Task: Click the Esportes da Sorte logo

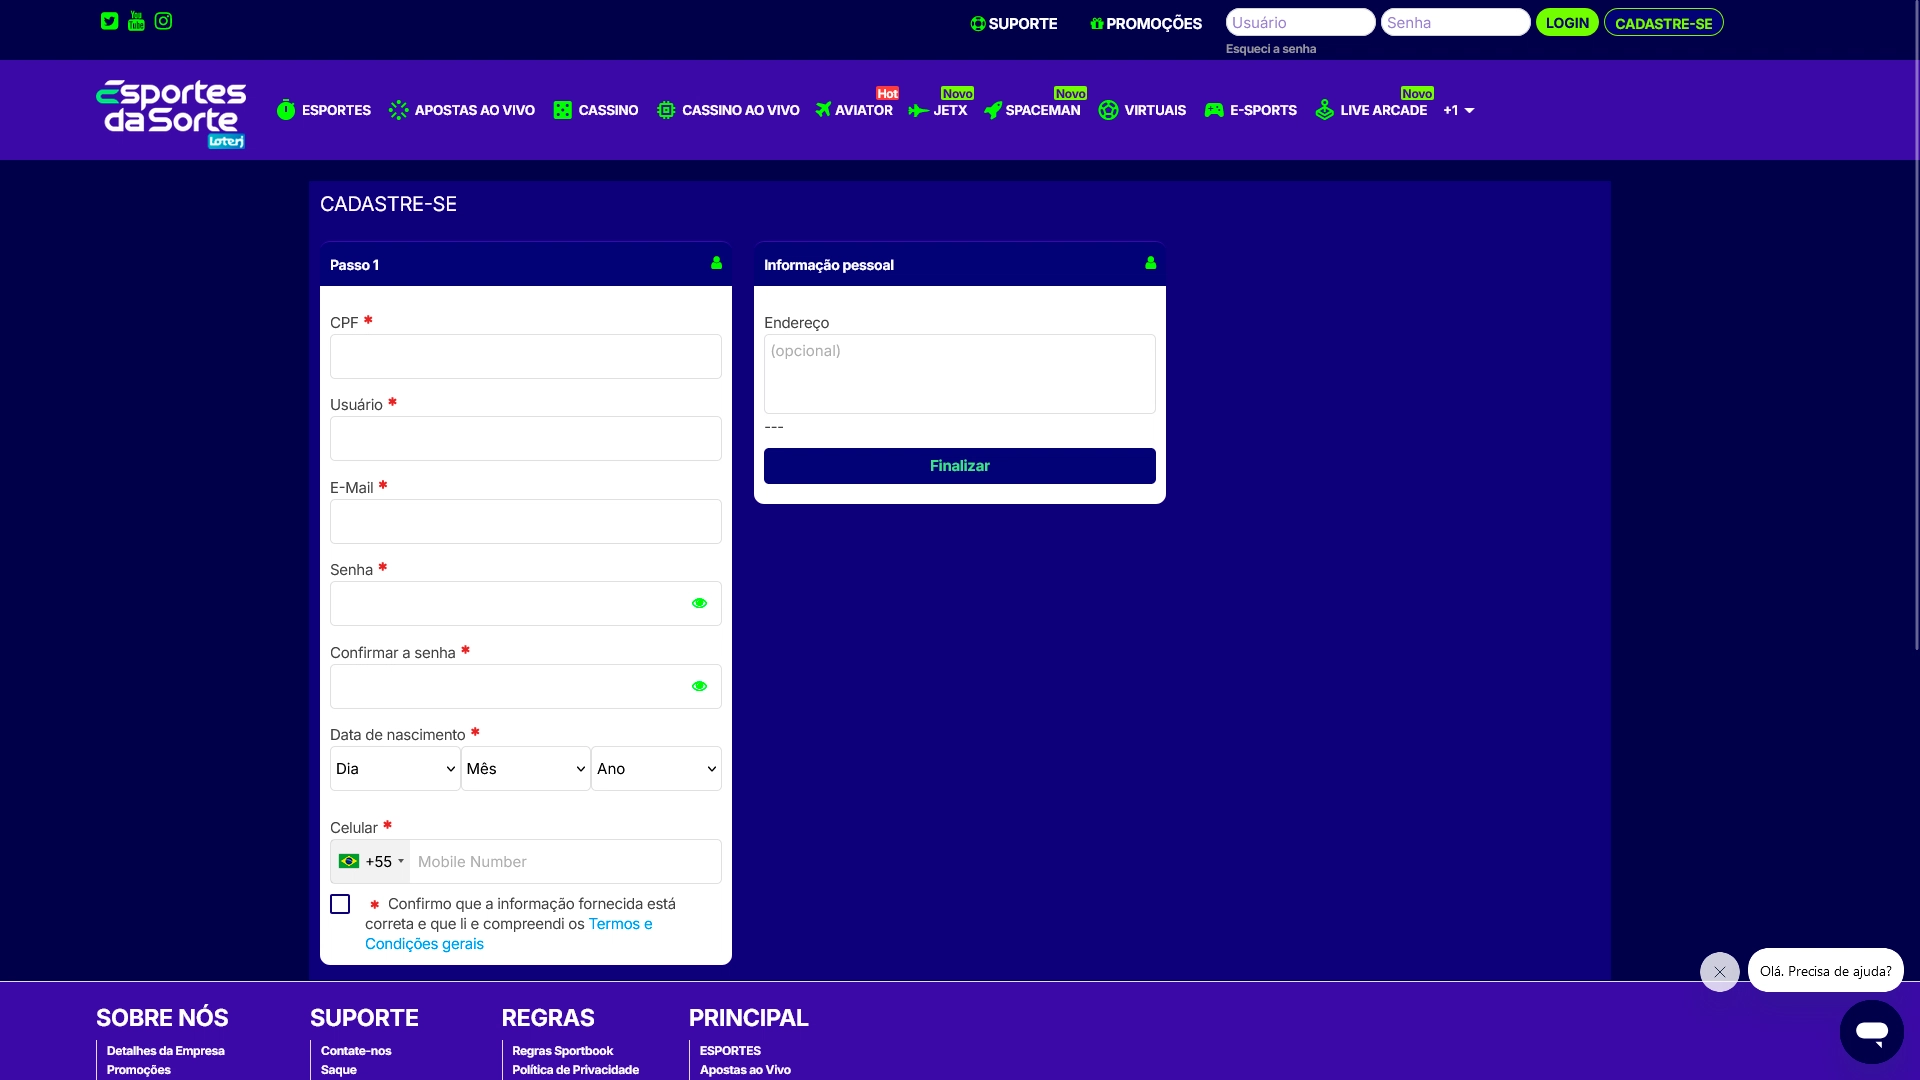Action: [x=171, y=113]
